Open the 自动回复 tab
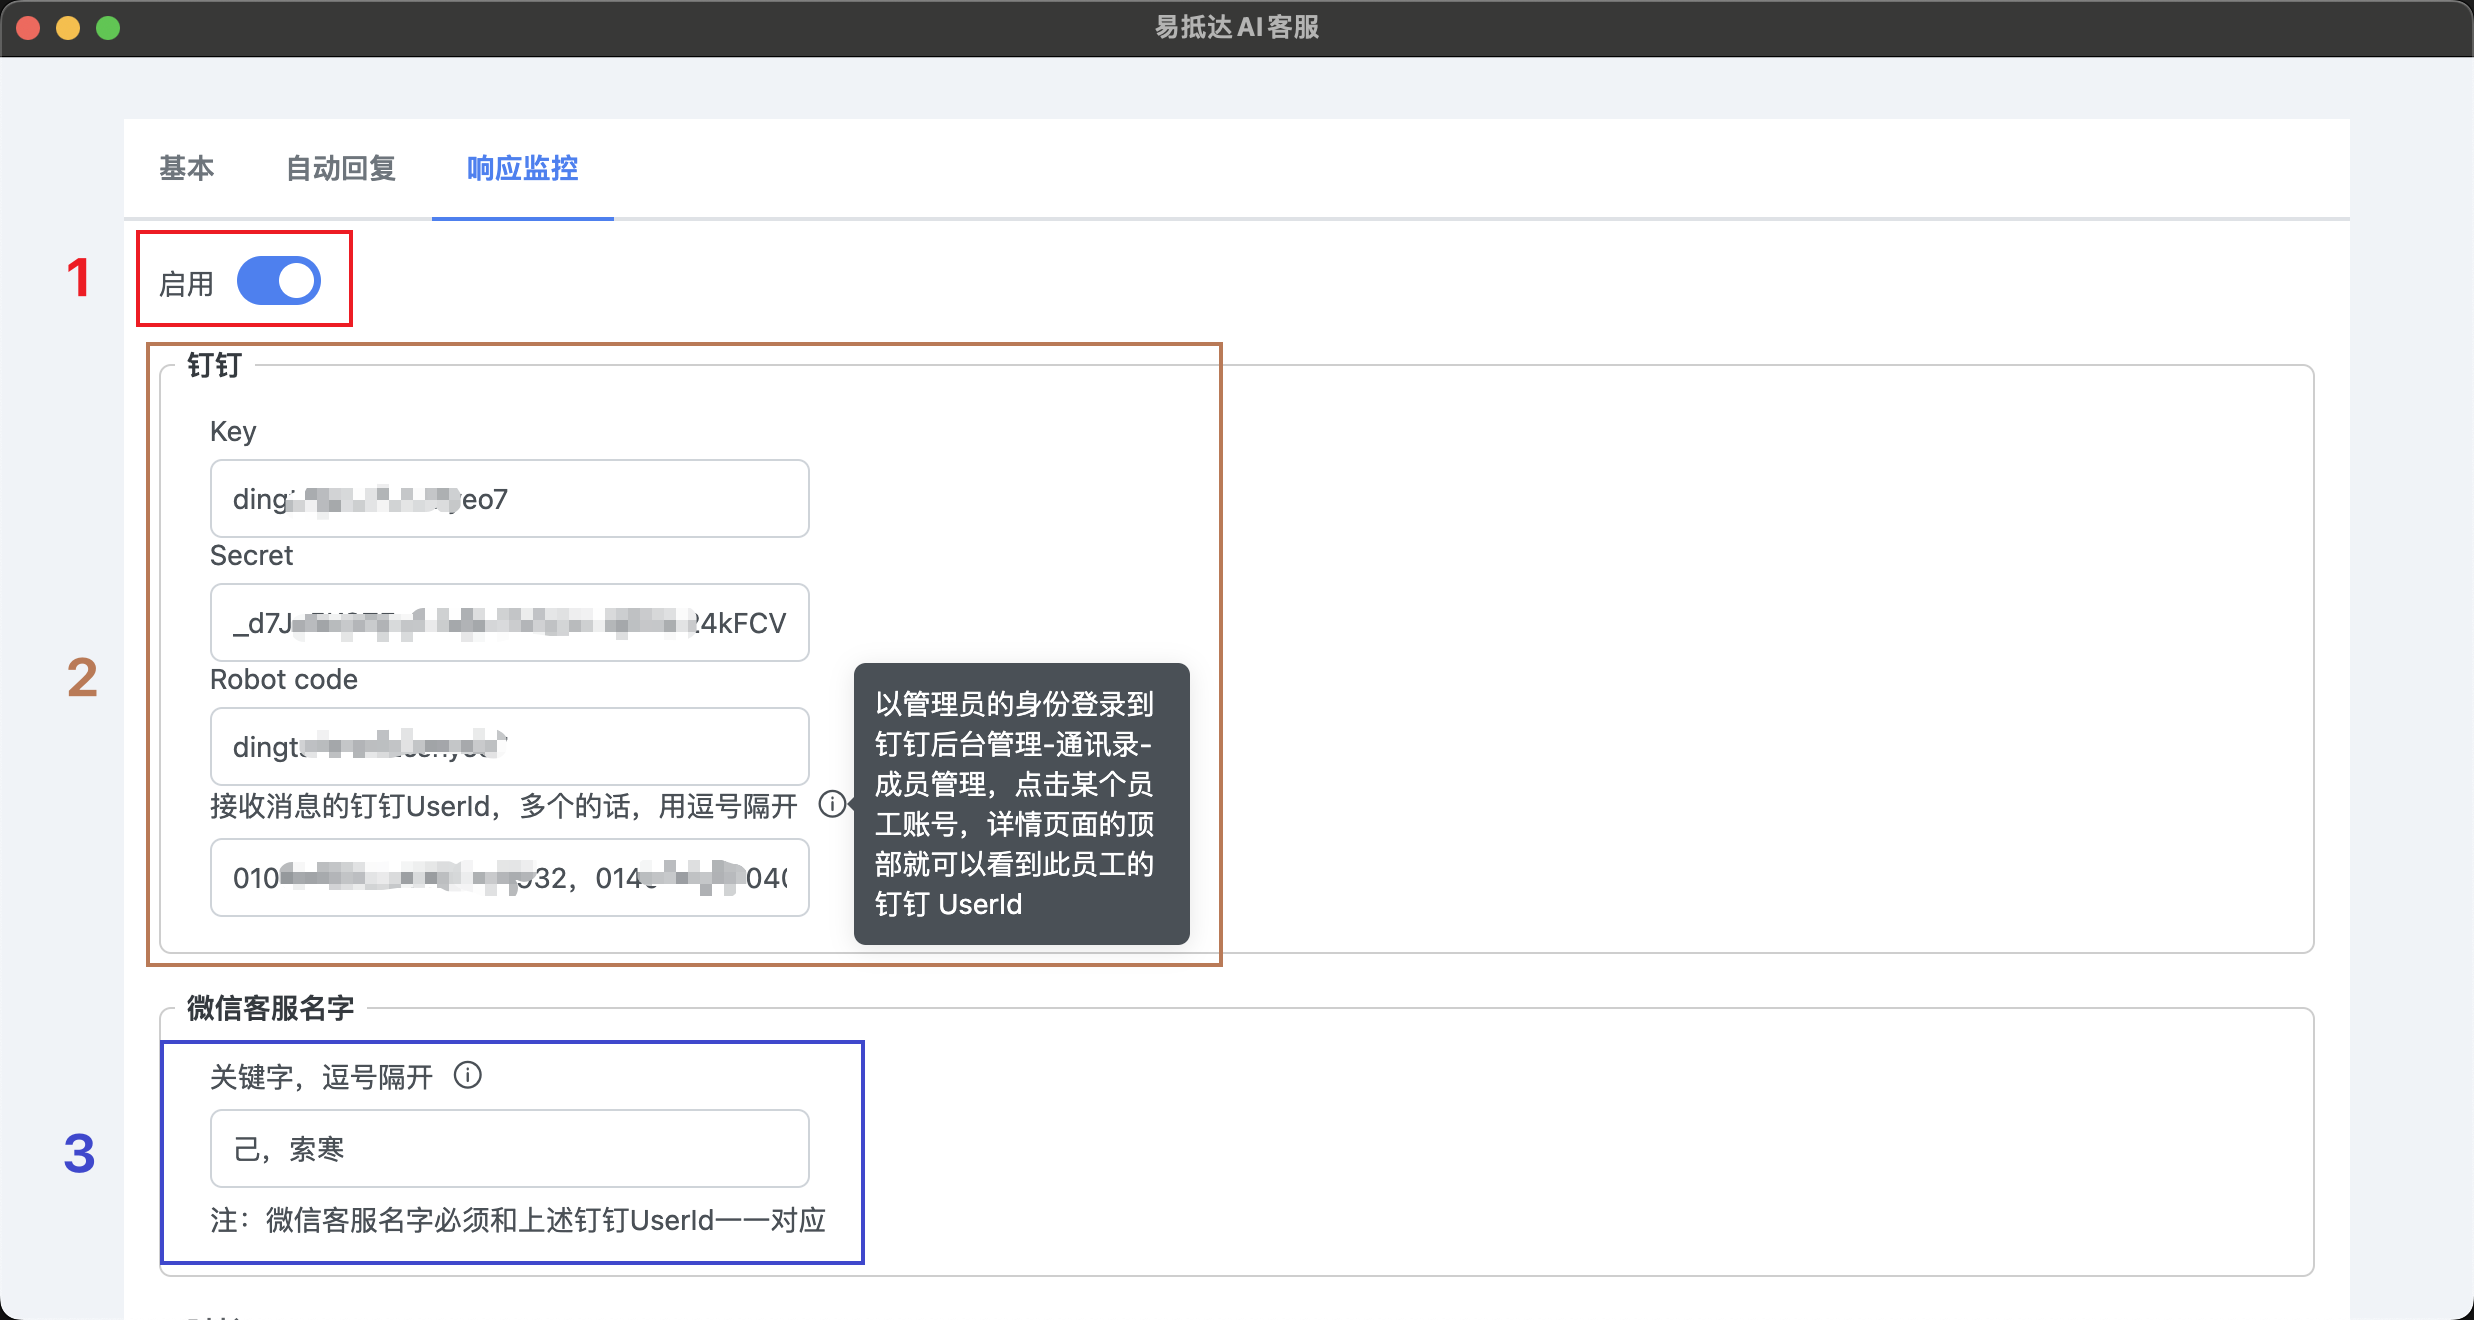The height and width of the screenshot is (1320, 2474). click(341, 168)
